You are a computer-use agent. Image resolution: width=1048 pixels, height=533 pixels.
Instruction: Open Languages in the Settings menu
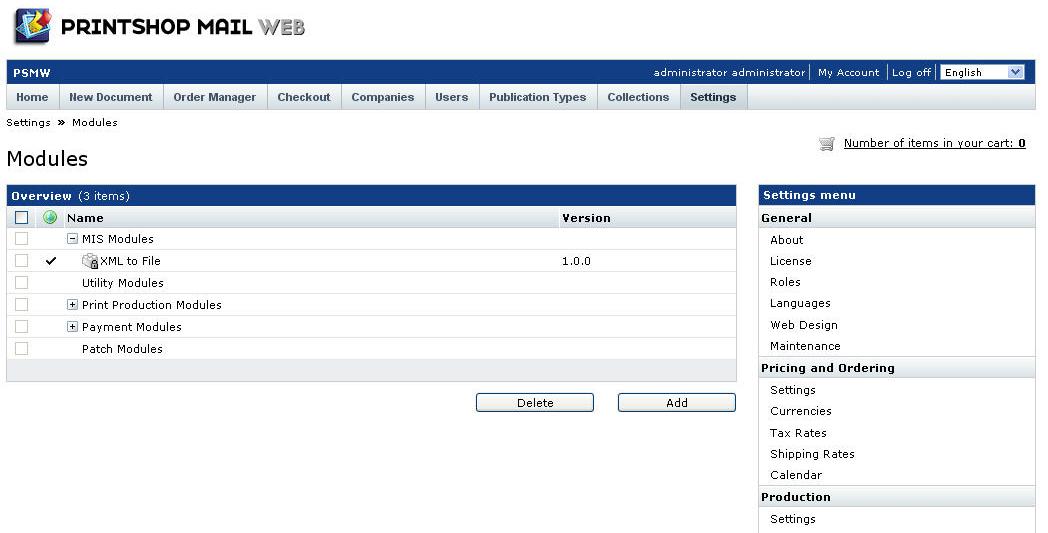point(800,304)
